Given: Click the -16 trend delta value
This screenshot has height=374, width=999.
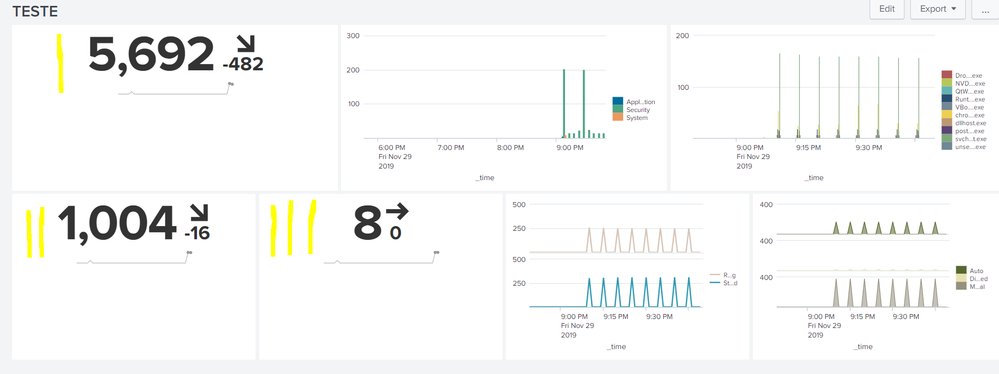Looking at the screenshot, I should [197, 234].
